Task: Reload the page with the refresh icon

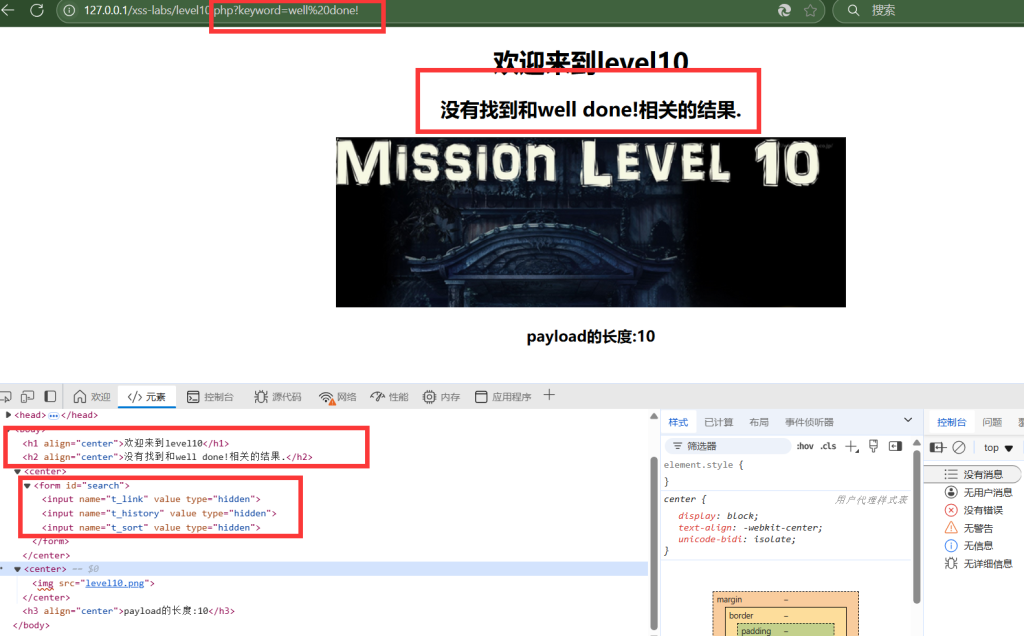Action: (37, 10)
